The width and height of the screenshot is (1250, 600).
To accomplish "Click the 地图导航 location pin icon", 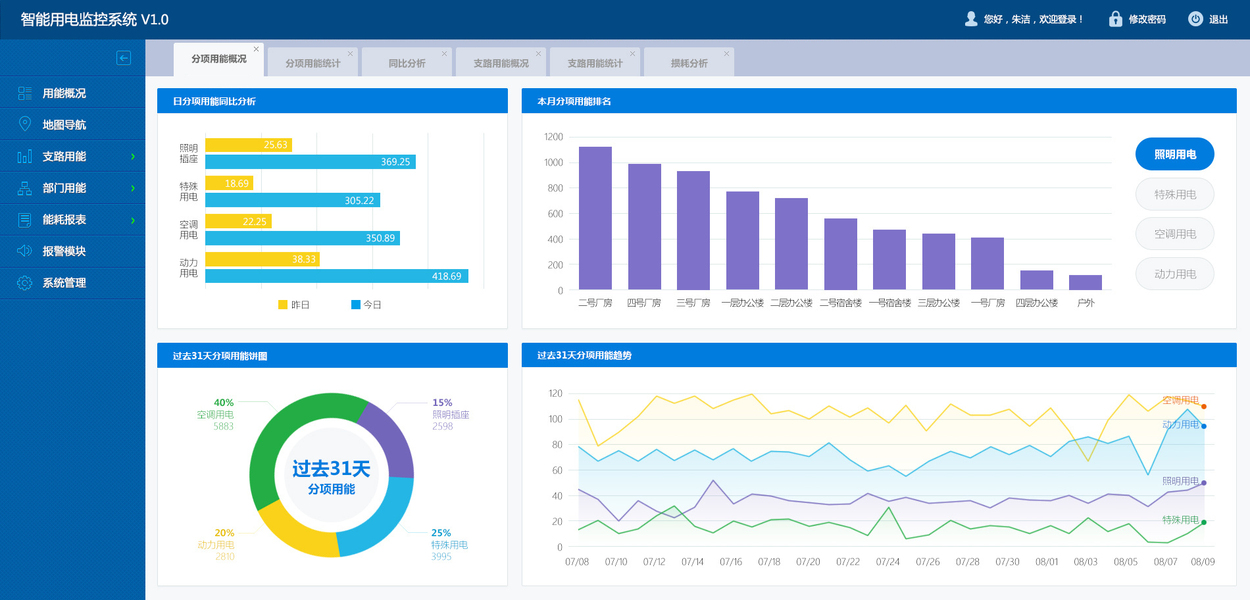I will pyautogui.click(x=24, y=124).
